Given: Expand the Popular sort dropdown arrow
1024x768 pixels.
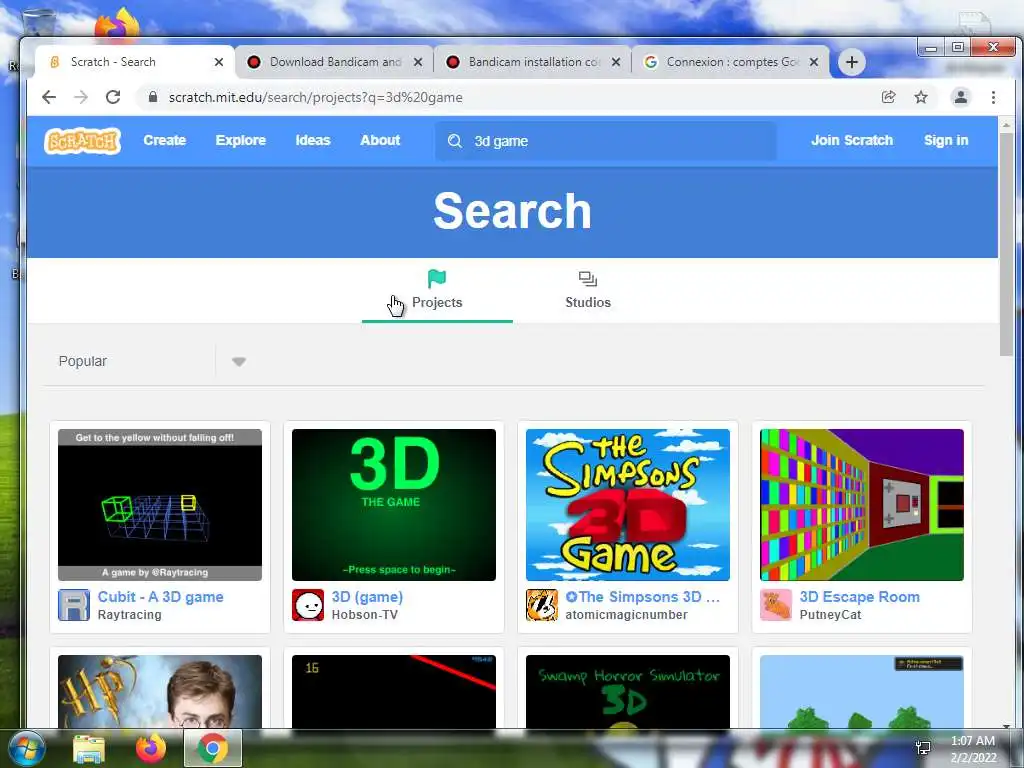Looking at the screenshot, I should 239,362.
